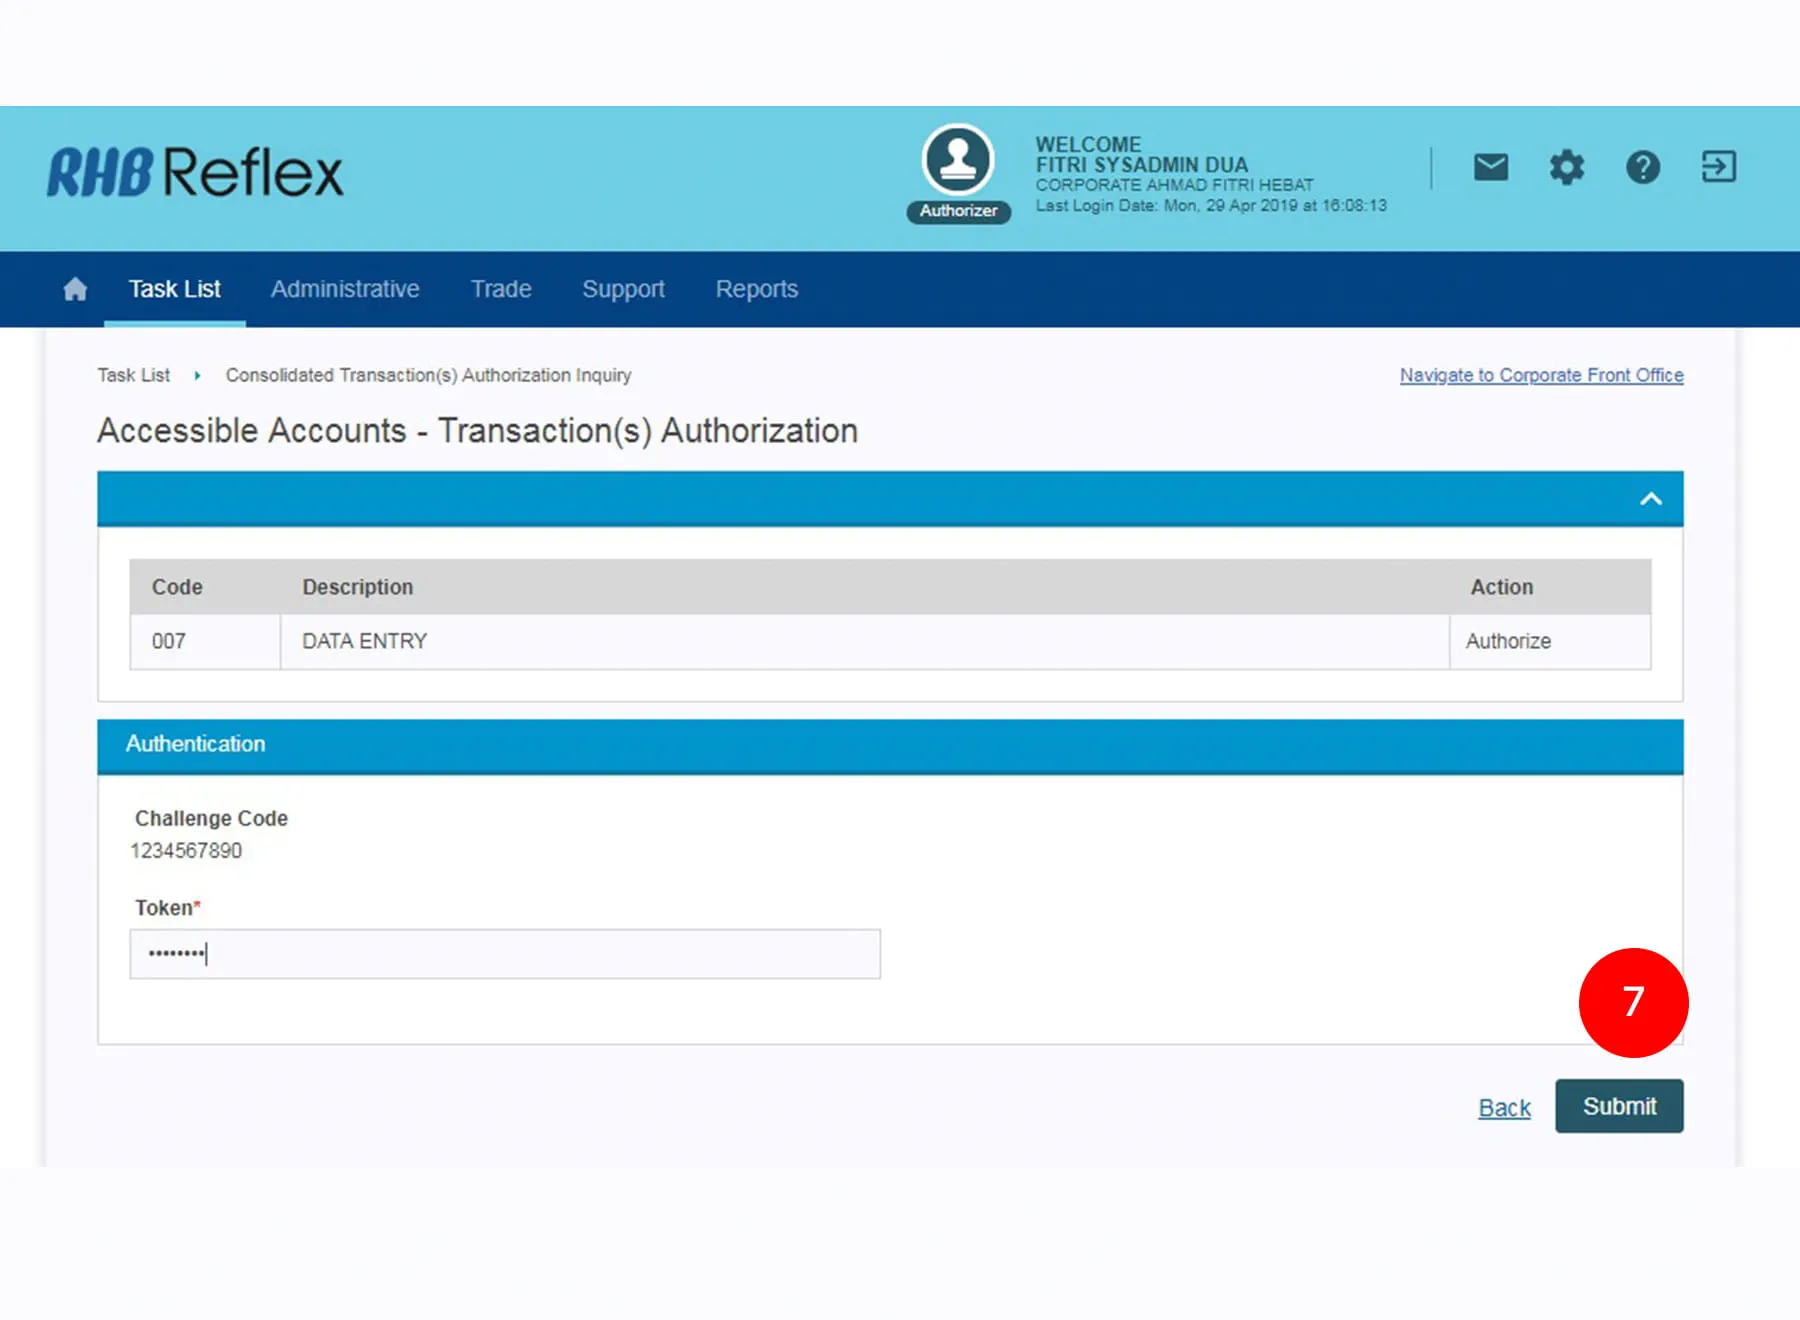Collapse the transaction panel with the chevron
1800x1320 pixels.
[1650, 499]
